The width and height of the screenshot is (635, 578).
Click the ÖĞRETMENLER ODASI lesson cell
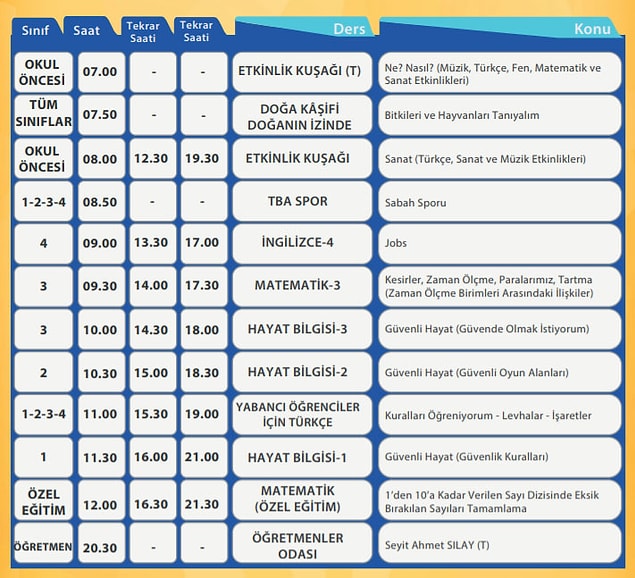coord(302,543)
